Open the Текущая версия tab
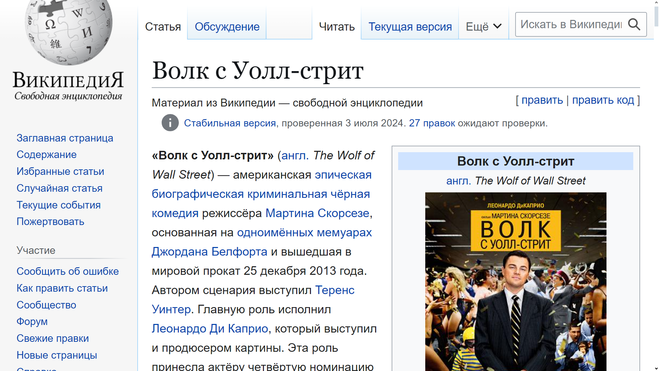This screenshot has height=371, width=659. 410,27
